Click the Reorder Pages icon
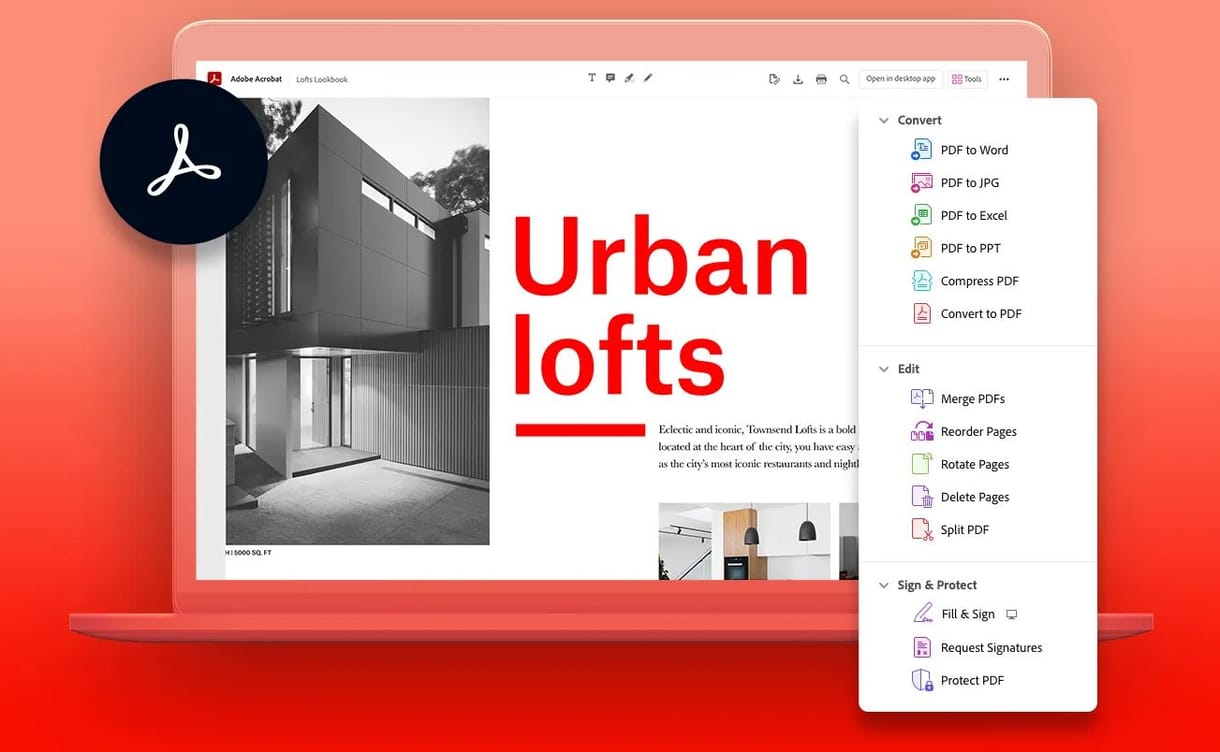Image resolution: width=1220 pixels, height=752 pixels. pyautogui.click(x=921, y=432)
